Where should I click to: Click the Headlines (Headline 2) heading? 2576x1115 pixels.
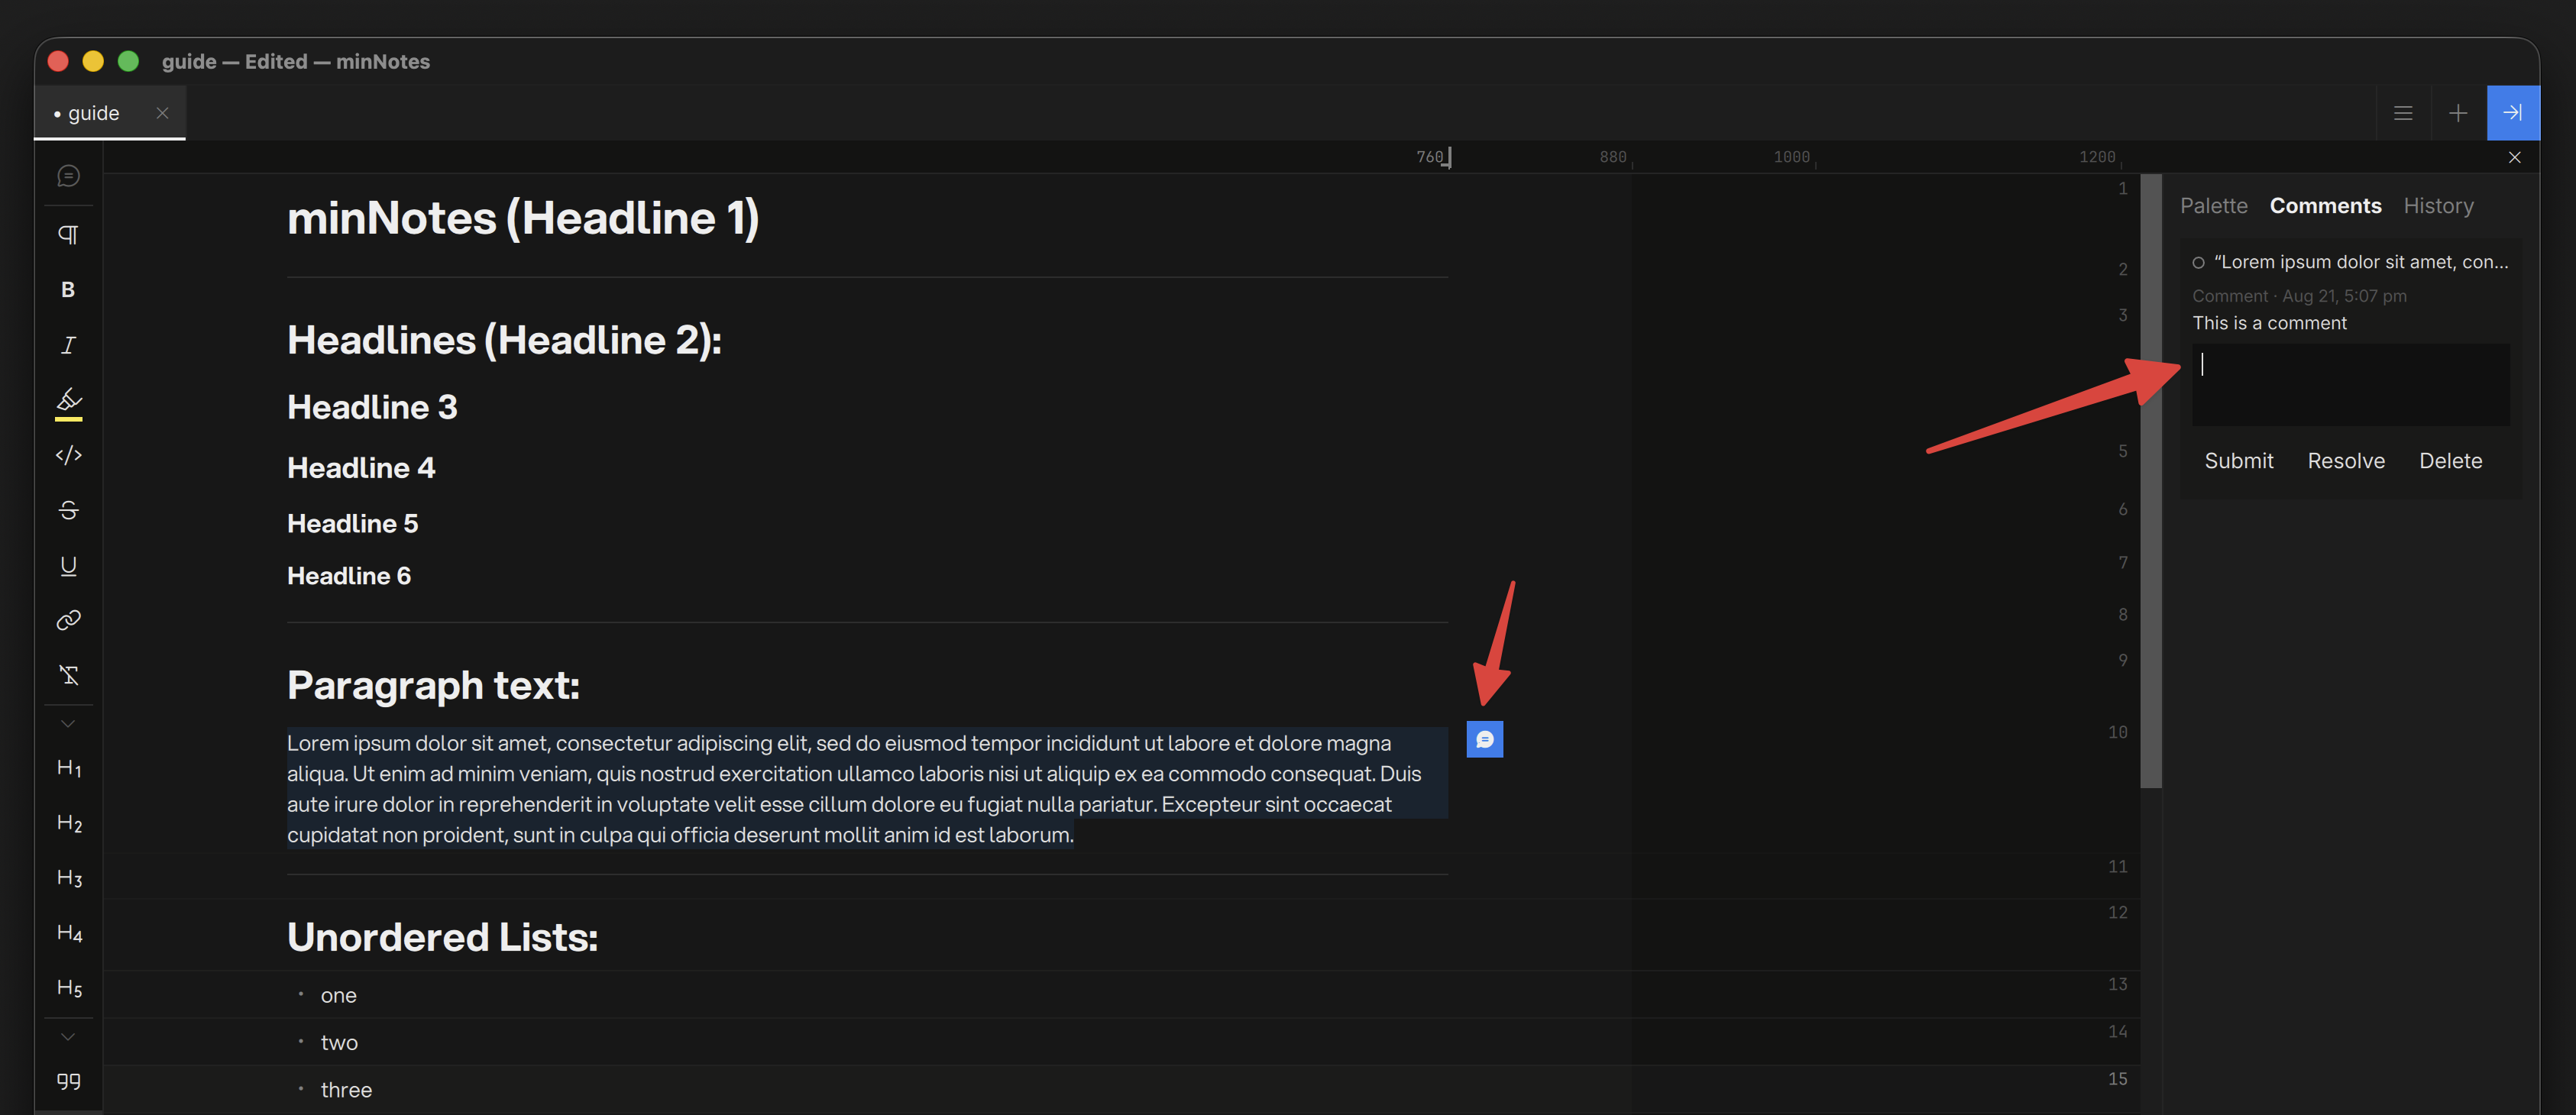pyautogui.click(x=504, y=340)
